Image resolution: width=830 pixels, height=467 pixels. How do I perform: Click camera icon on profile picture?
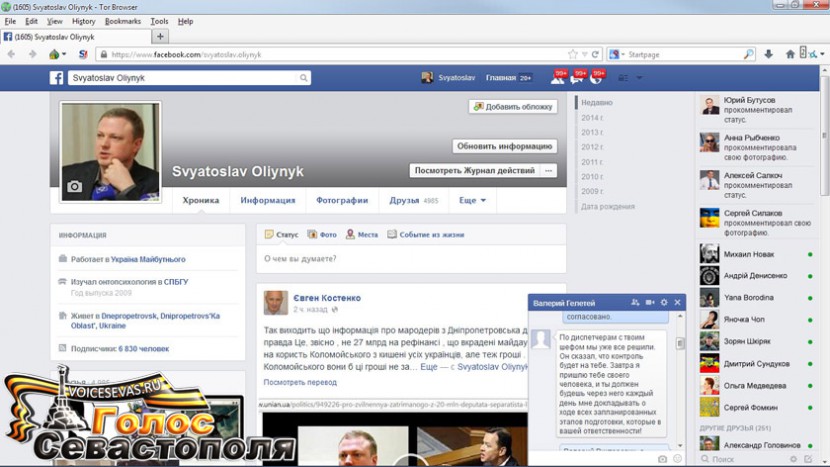74,186
